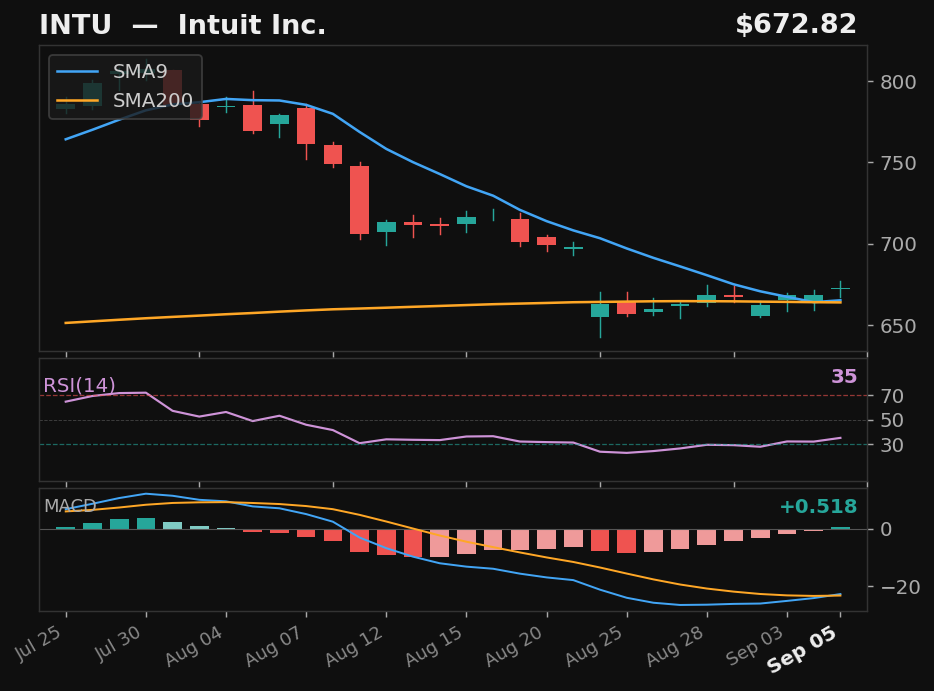The width and height of the screenshot is (934, 691).
Task: Click the RSI(14) panel label
Action: pyautogui.click(x=79, y=385)
